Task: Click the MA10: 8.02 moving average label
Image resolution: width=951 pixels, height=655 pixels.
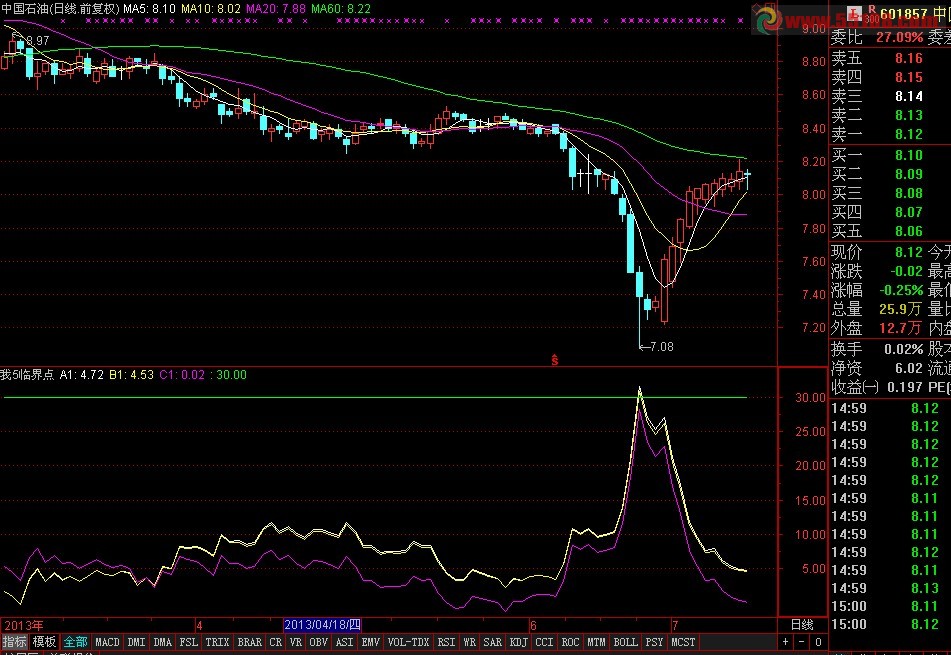Action: pyautogui.click(x=211, y=8)
